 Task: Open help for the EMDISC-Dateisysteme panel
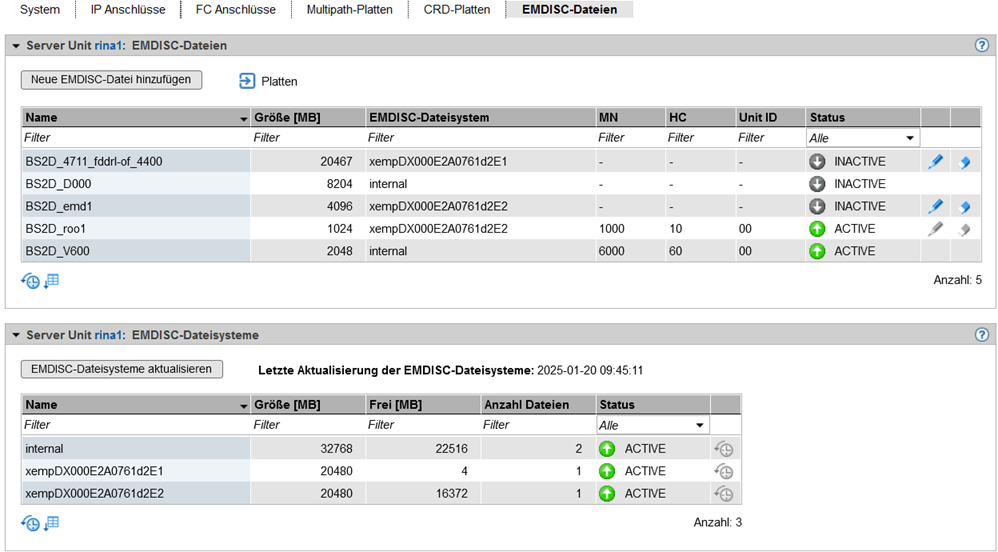(x=981, y=335)
